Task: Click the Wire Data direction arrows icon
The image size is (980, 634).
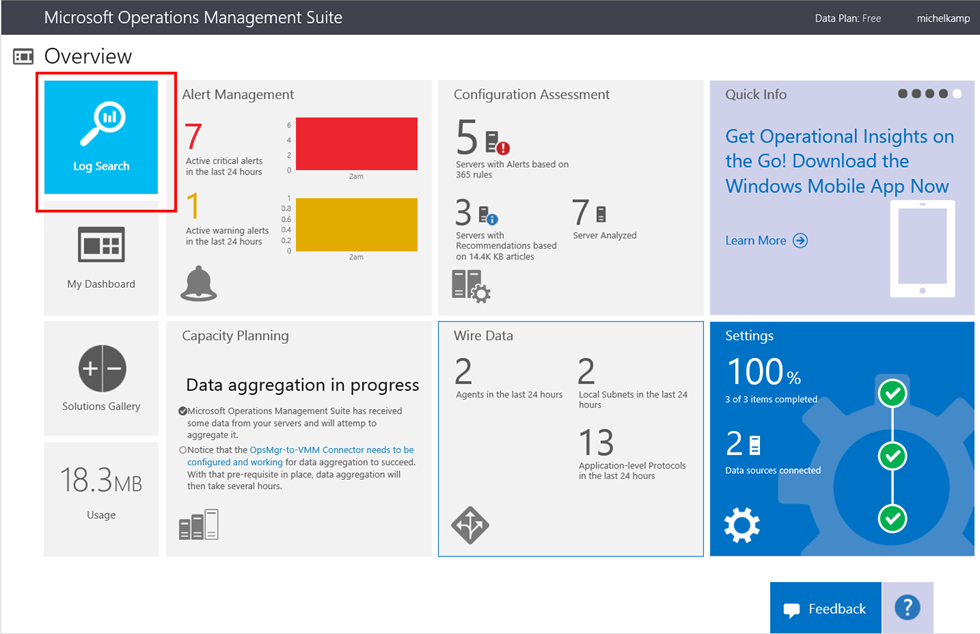Action: point(470,525)
